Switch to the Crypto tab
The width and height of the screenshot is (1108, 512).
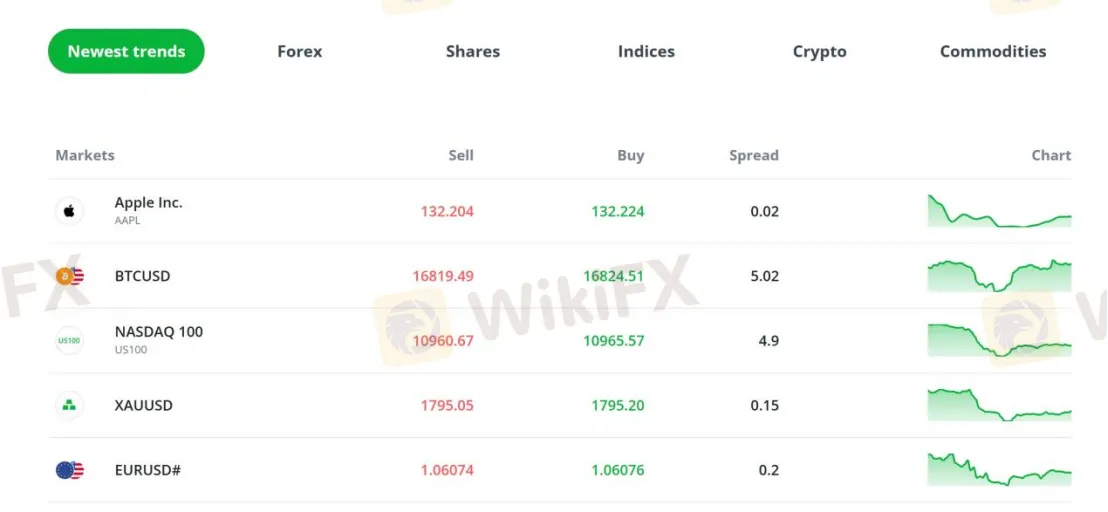click(819, 51)
